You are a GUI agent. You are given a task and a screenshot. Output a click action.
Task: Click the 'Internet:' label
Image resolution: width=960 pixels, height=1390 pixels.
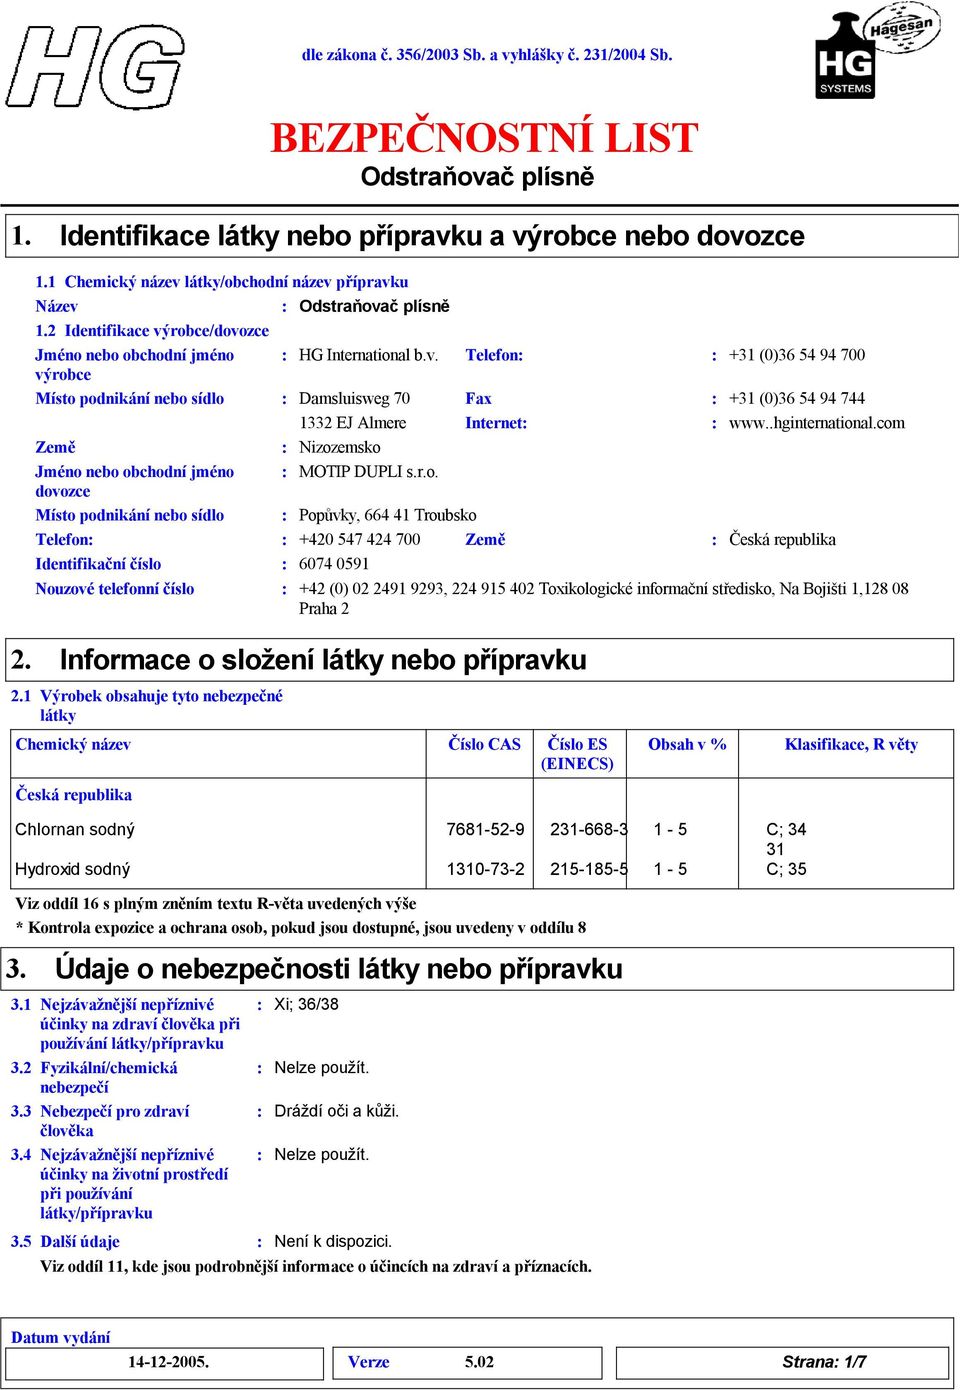coord(496,423)
